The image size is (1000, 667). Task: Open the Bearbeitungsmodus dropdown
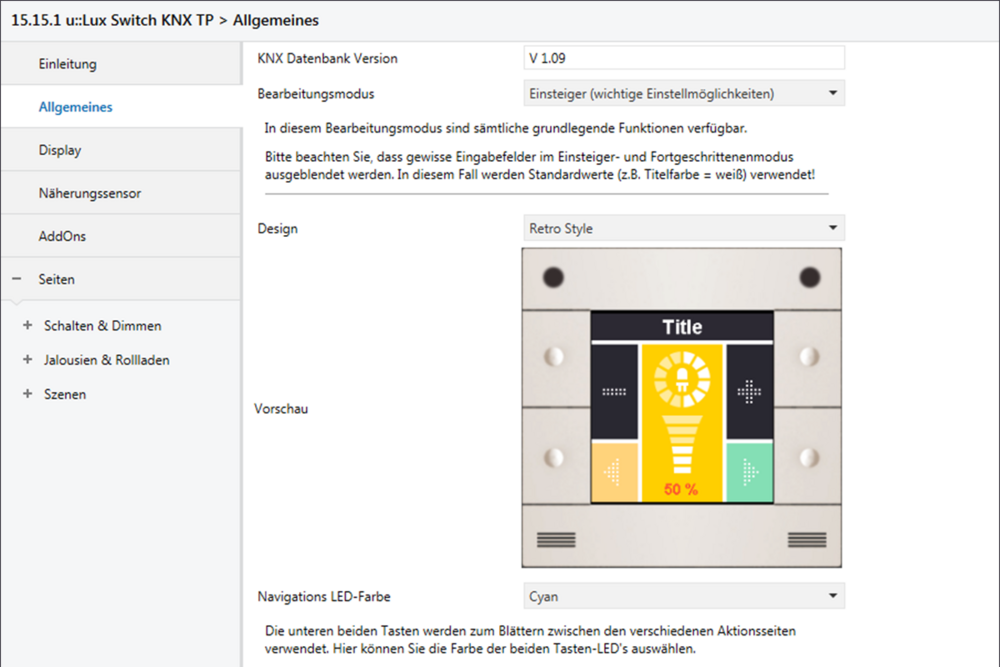pos(684,94)
